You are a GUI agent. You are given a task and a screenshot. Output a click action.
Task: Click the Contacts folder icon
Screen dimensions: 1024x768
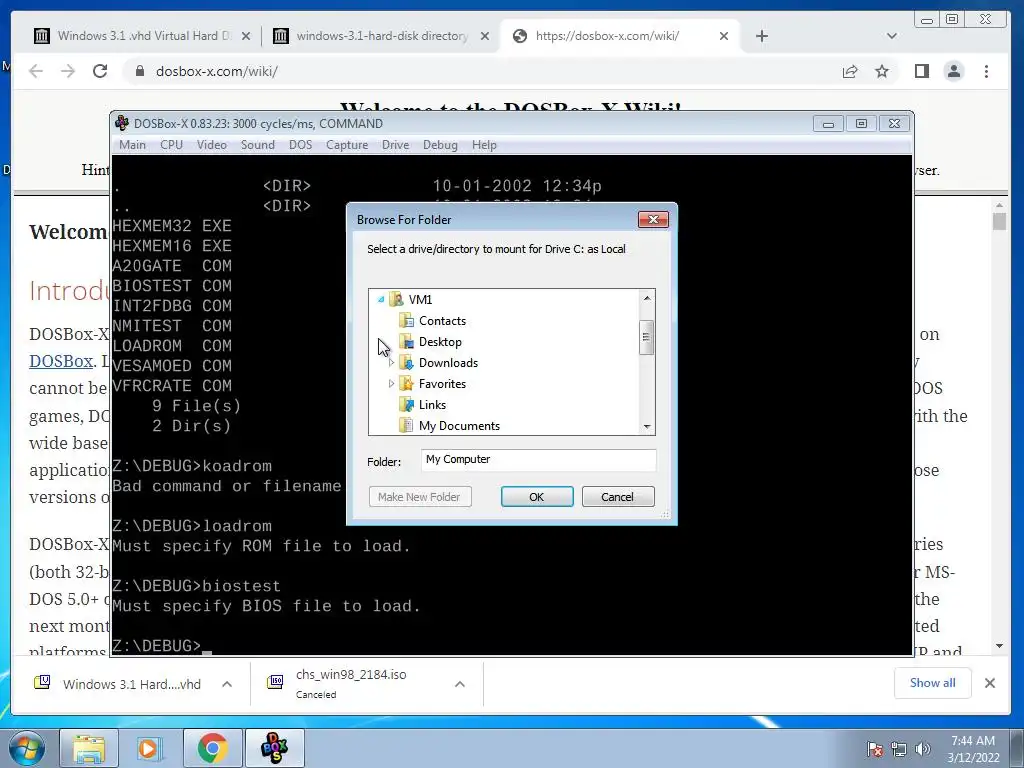(406, 321)
